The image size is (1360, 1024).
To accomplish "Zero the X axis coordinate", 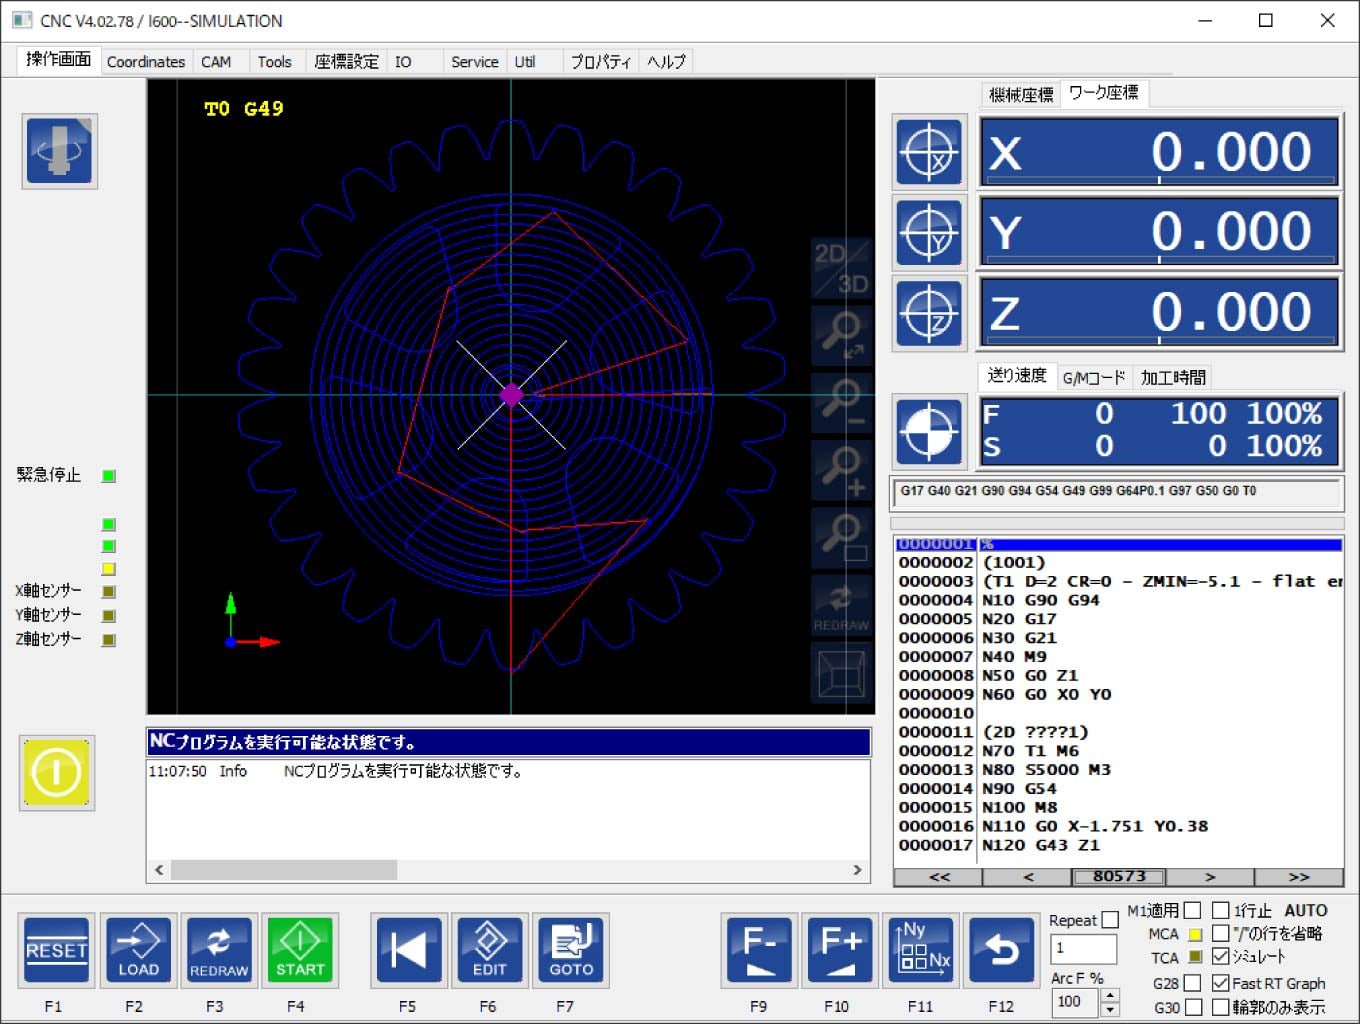I will [x=929, y=153].
